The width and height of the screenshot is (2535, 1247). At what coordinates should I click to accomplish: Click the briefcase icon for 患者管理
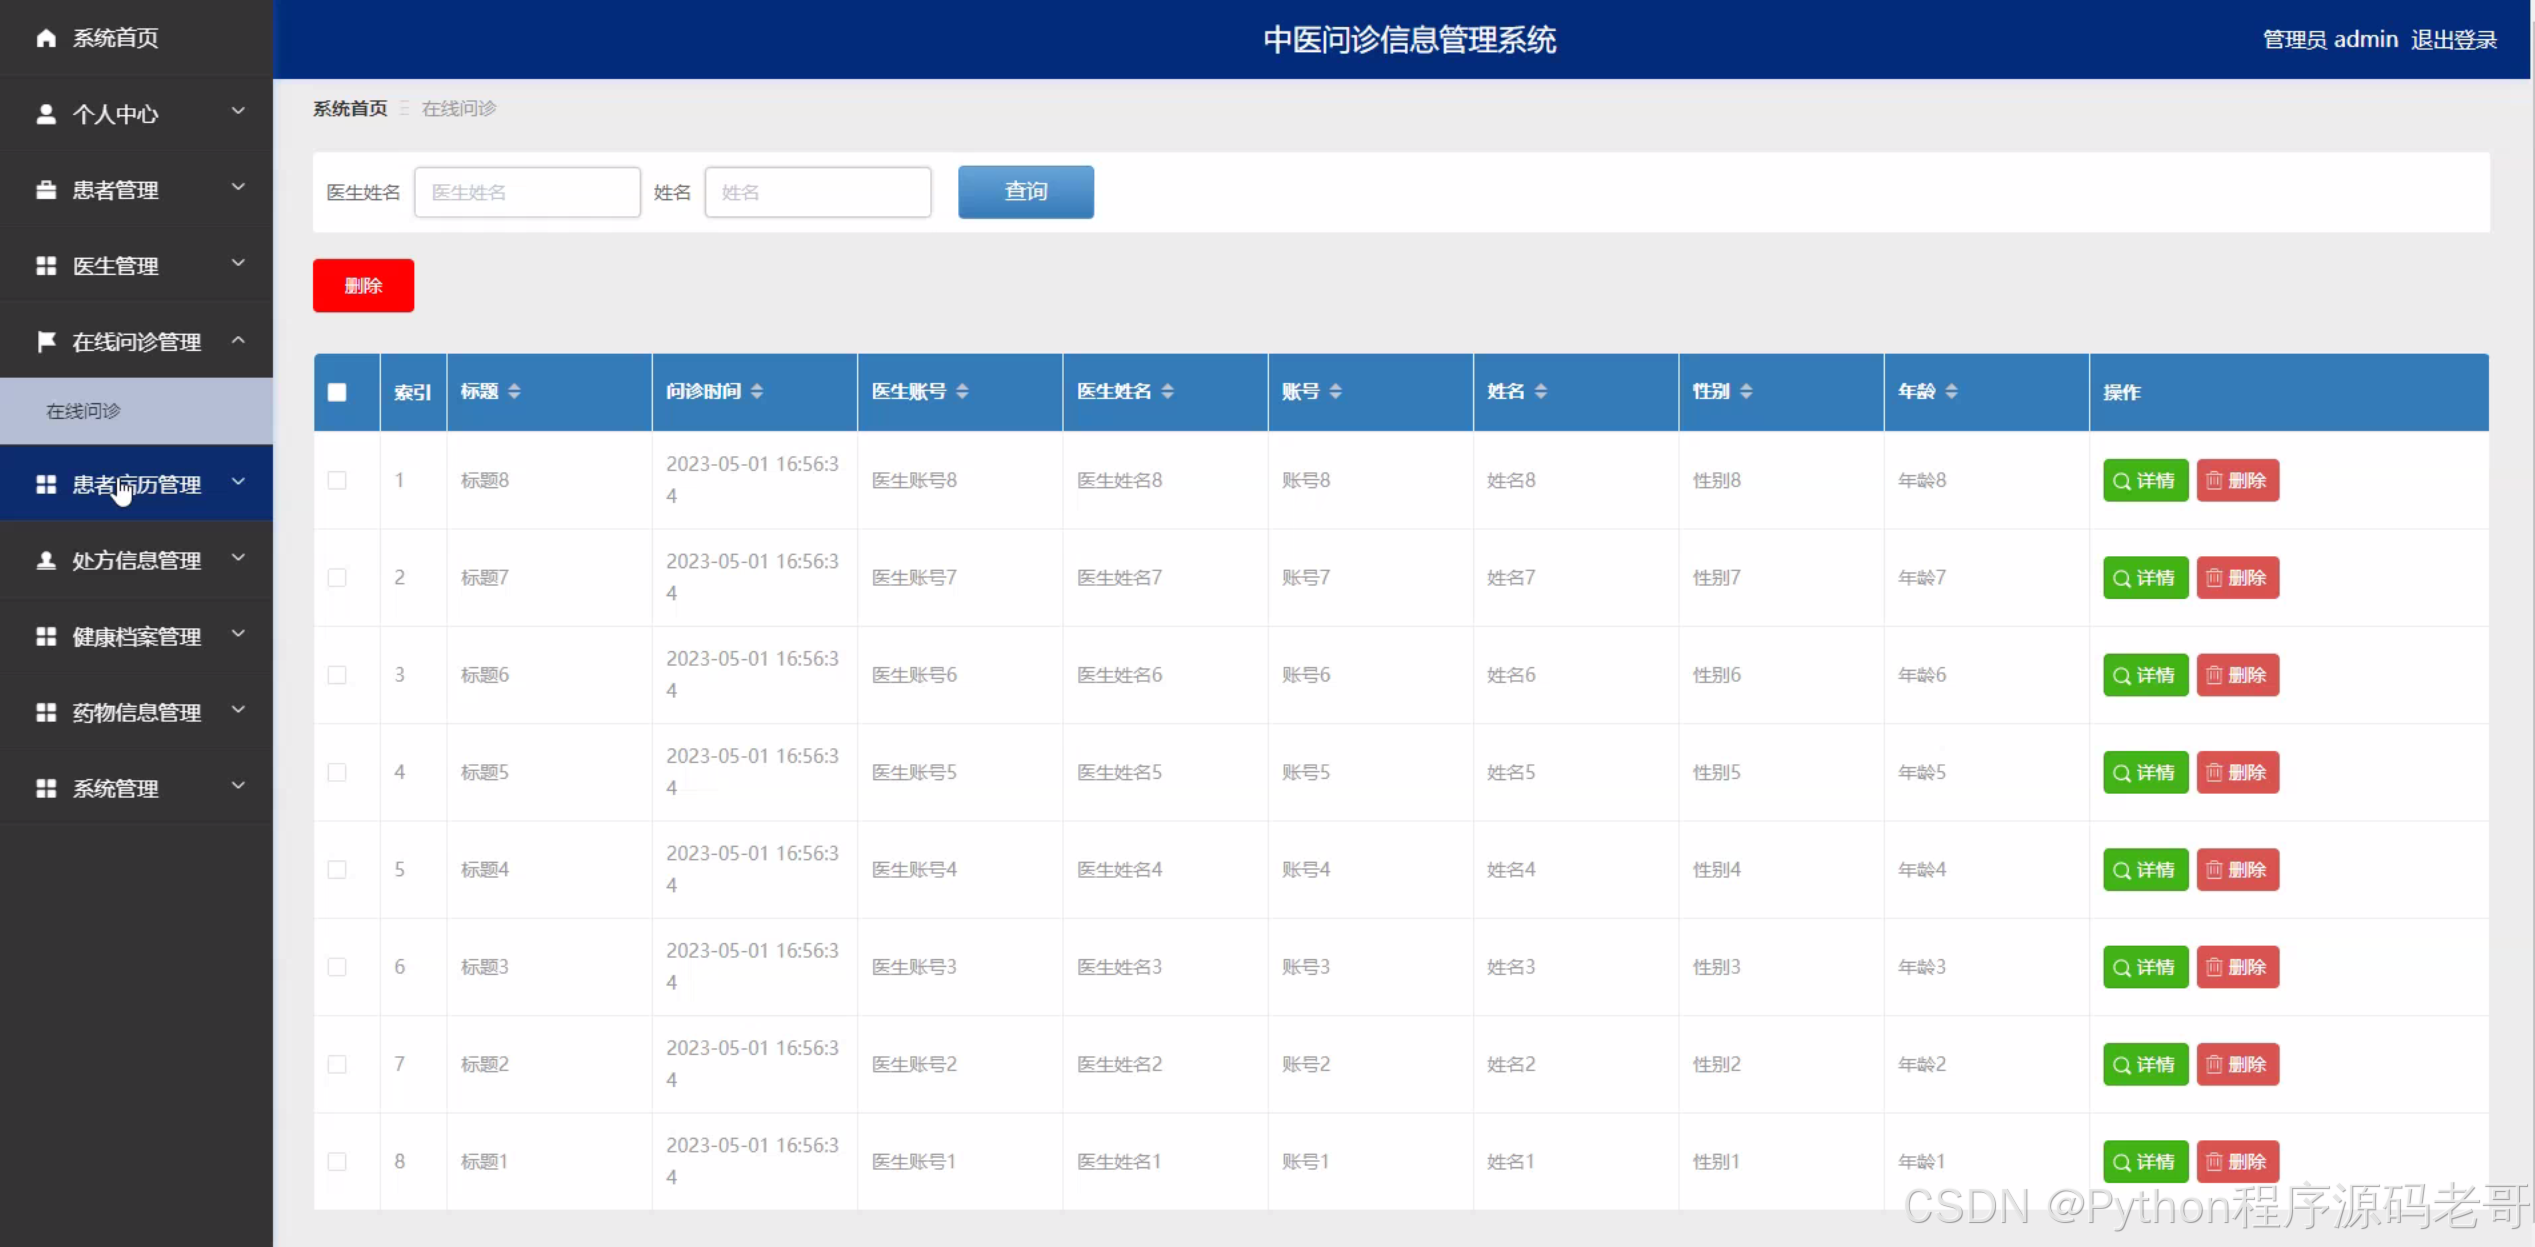tap(46, 190)
